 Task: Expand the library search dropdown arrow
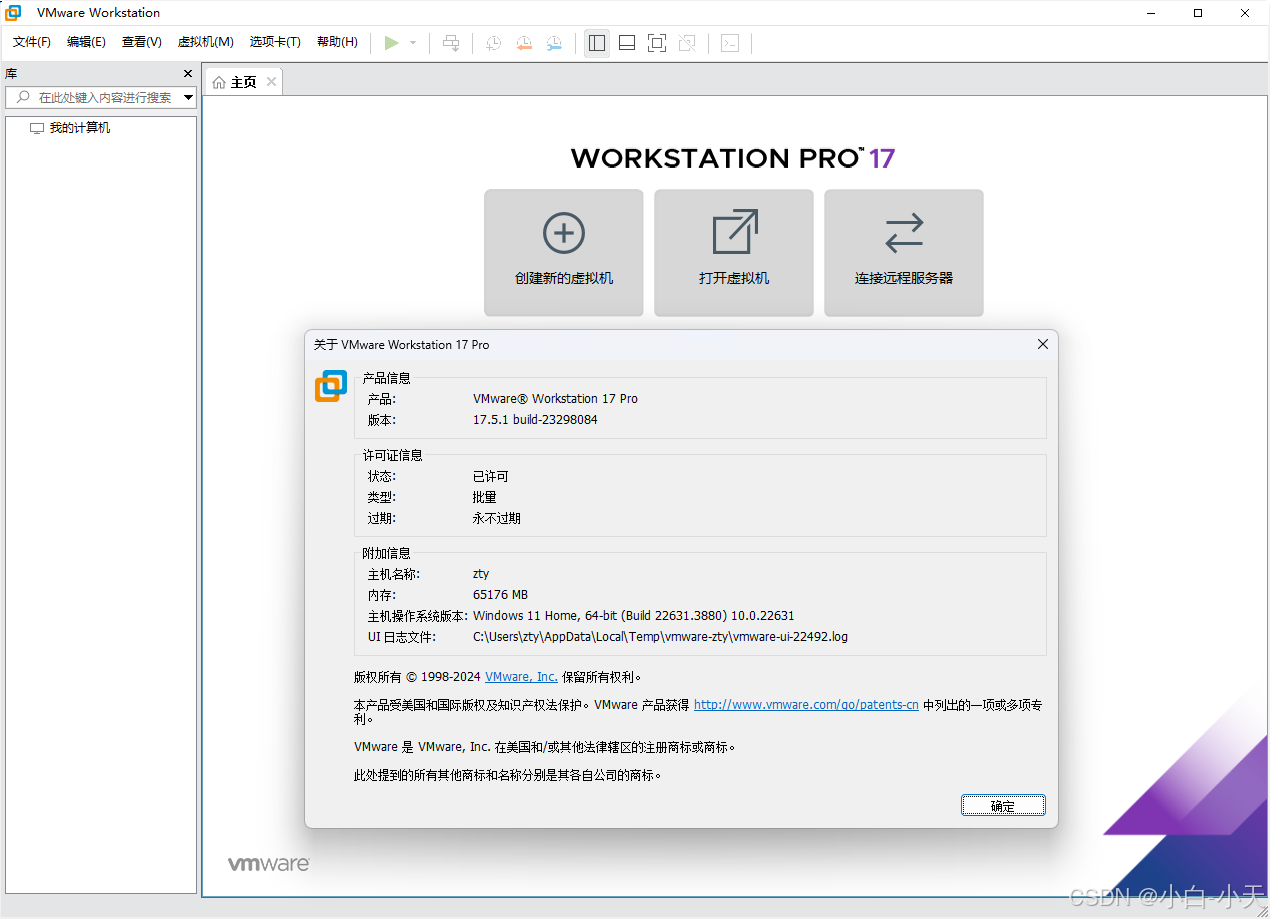click(188, 97)
